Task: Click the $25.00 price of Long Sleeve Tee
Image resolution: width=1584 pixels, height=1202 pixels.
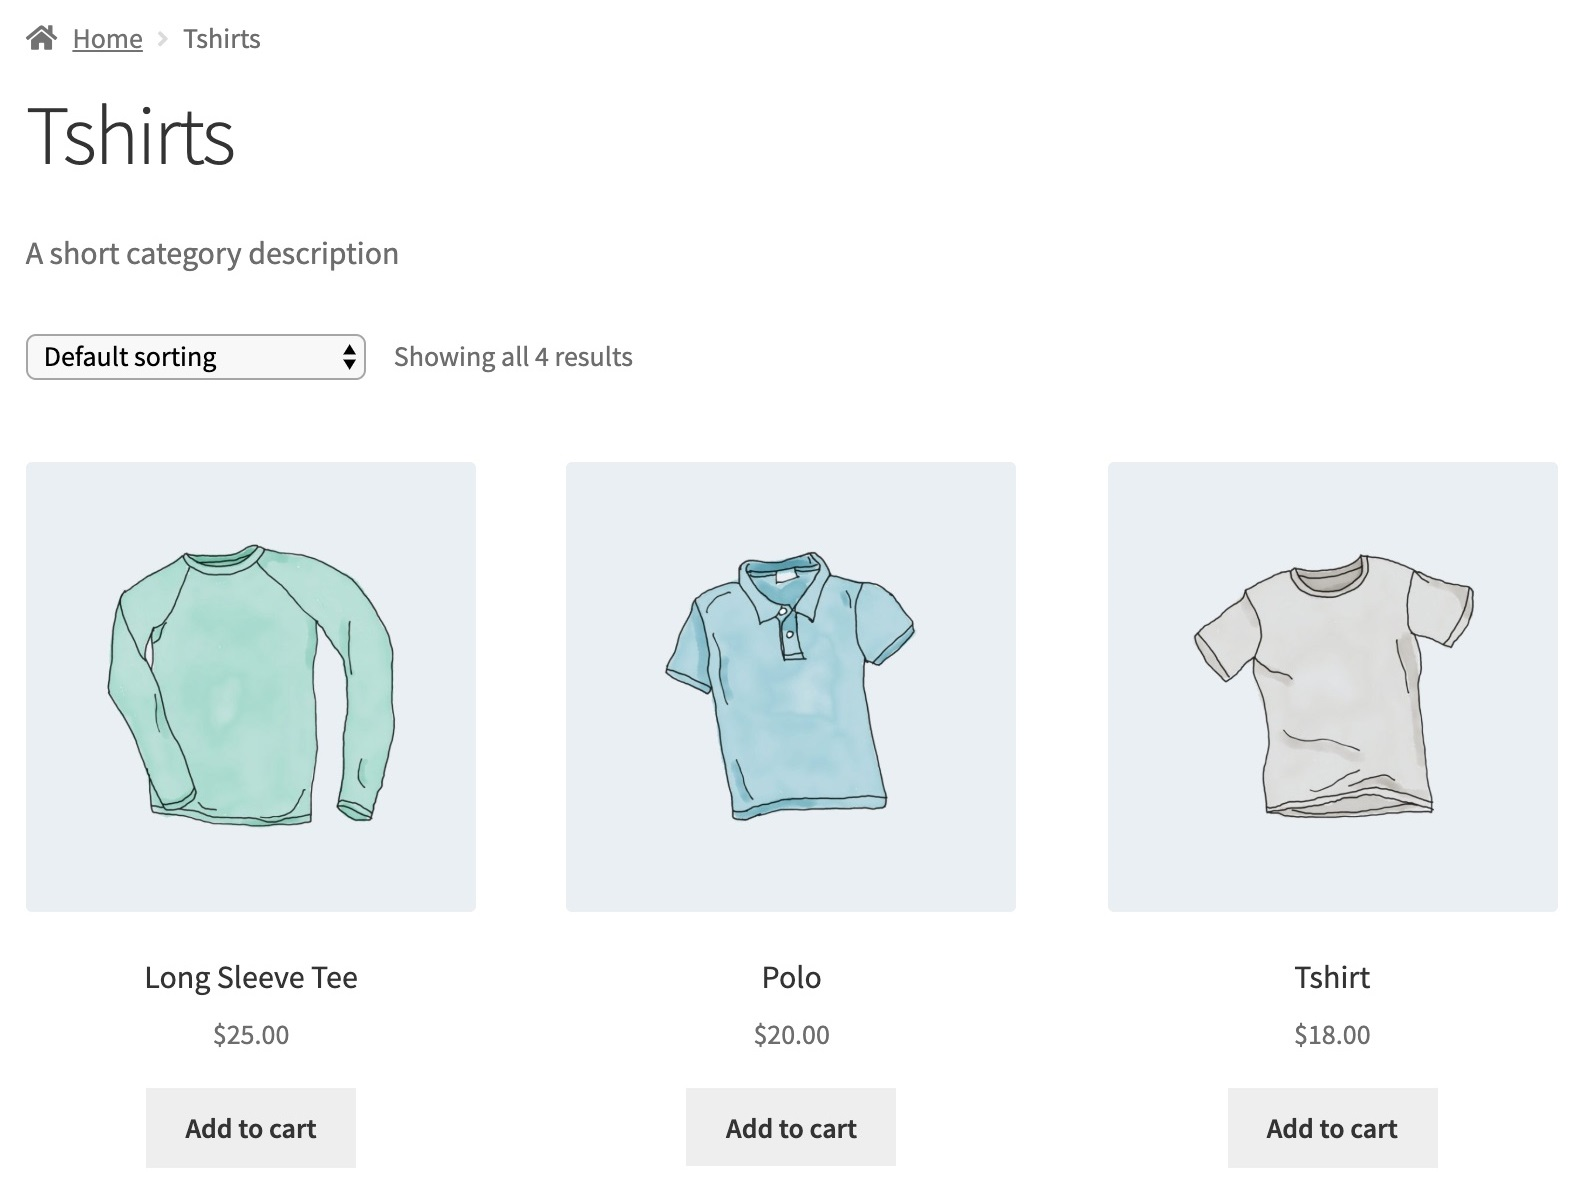Action: 251,1035
